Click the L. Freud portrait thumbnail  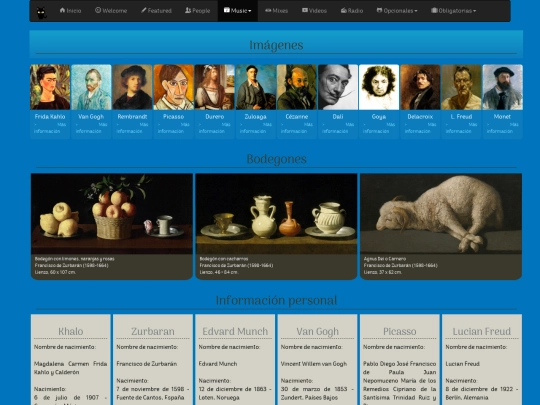461,87
